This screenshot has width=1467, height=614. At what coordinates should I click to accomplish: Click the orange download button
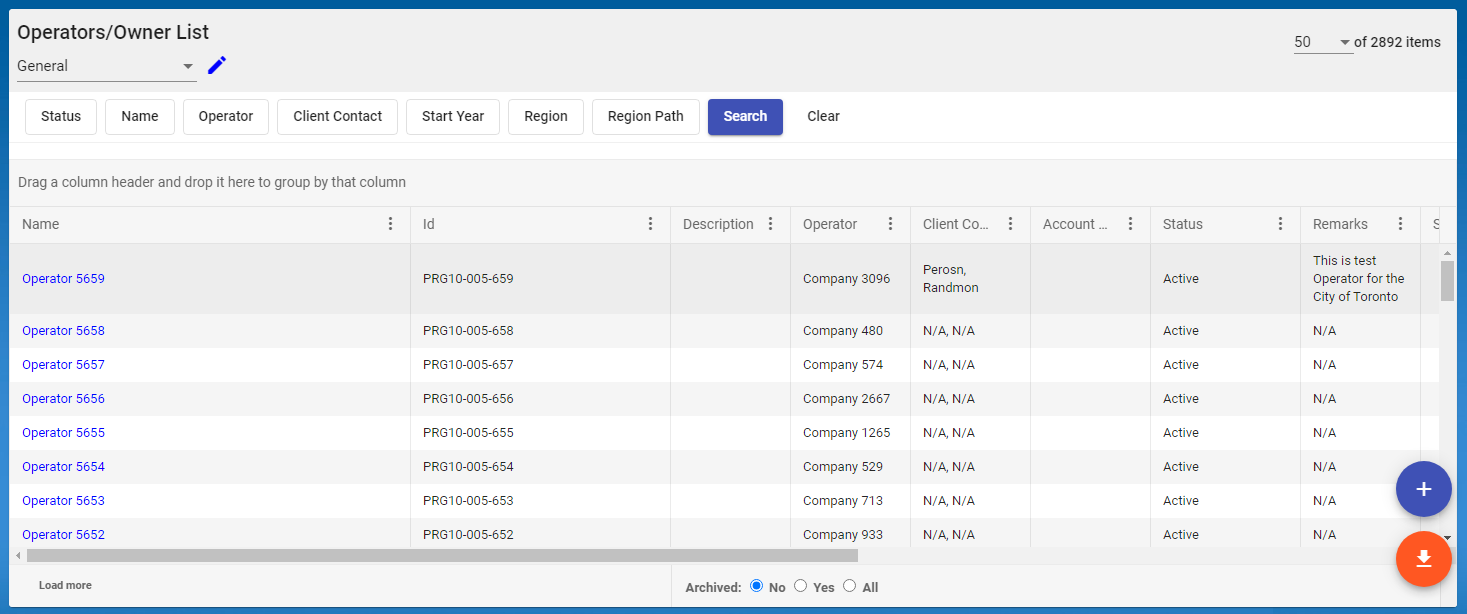click(x=1423, y=558)
